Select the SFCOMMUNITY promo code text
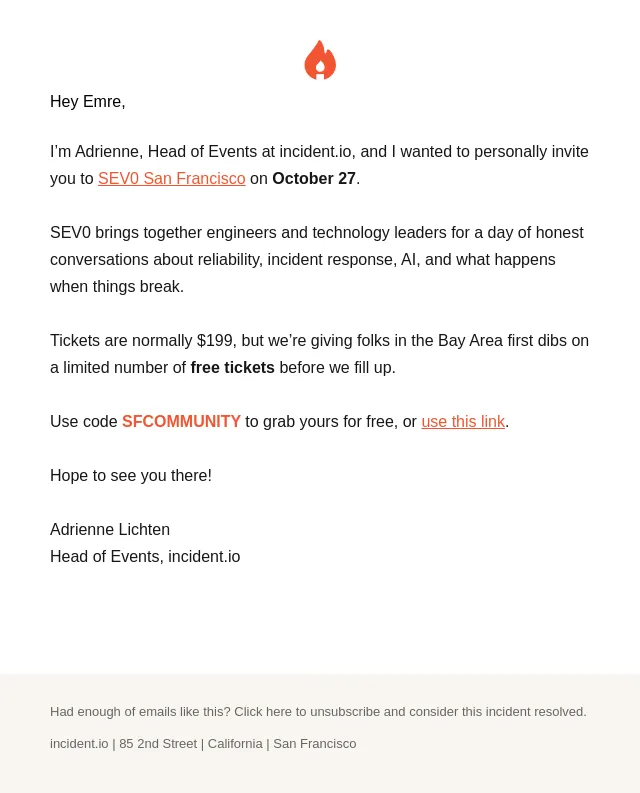Screen dimensions: 640x793 pyautogui.click(x=181, y=421)
